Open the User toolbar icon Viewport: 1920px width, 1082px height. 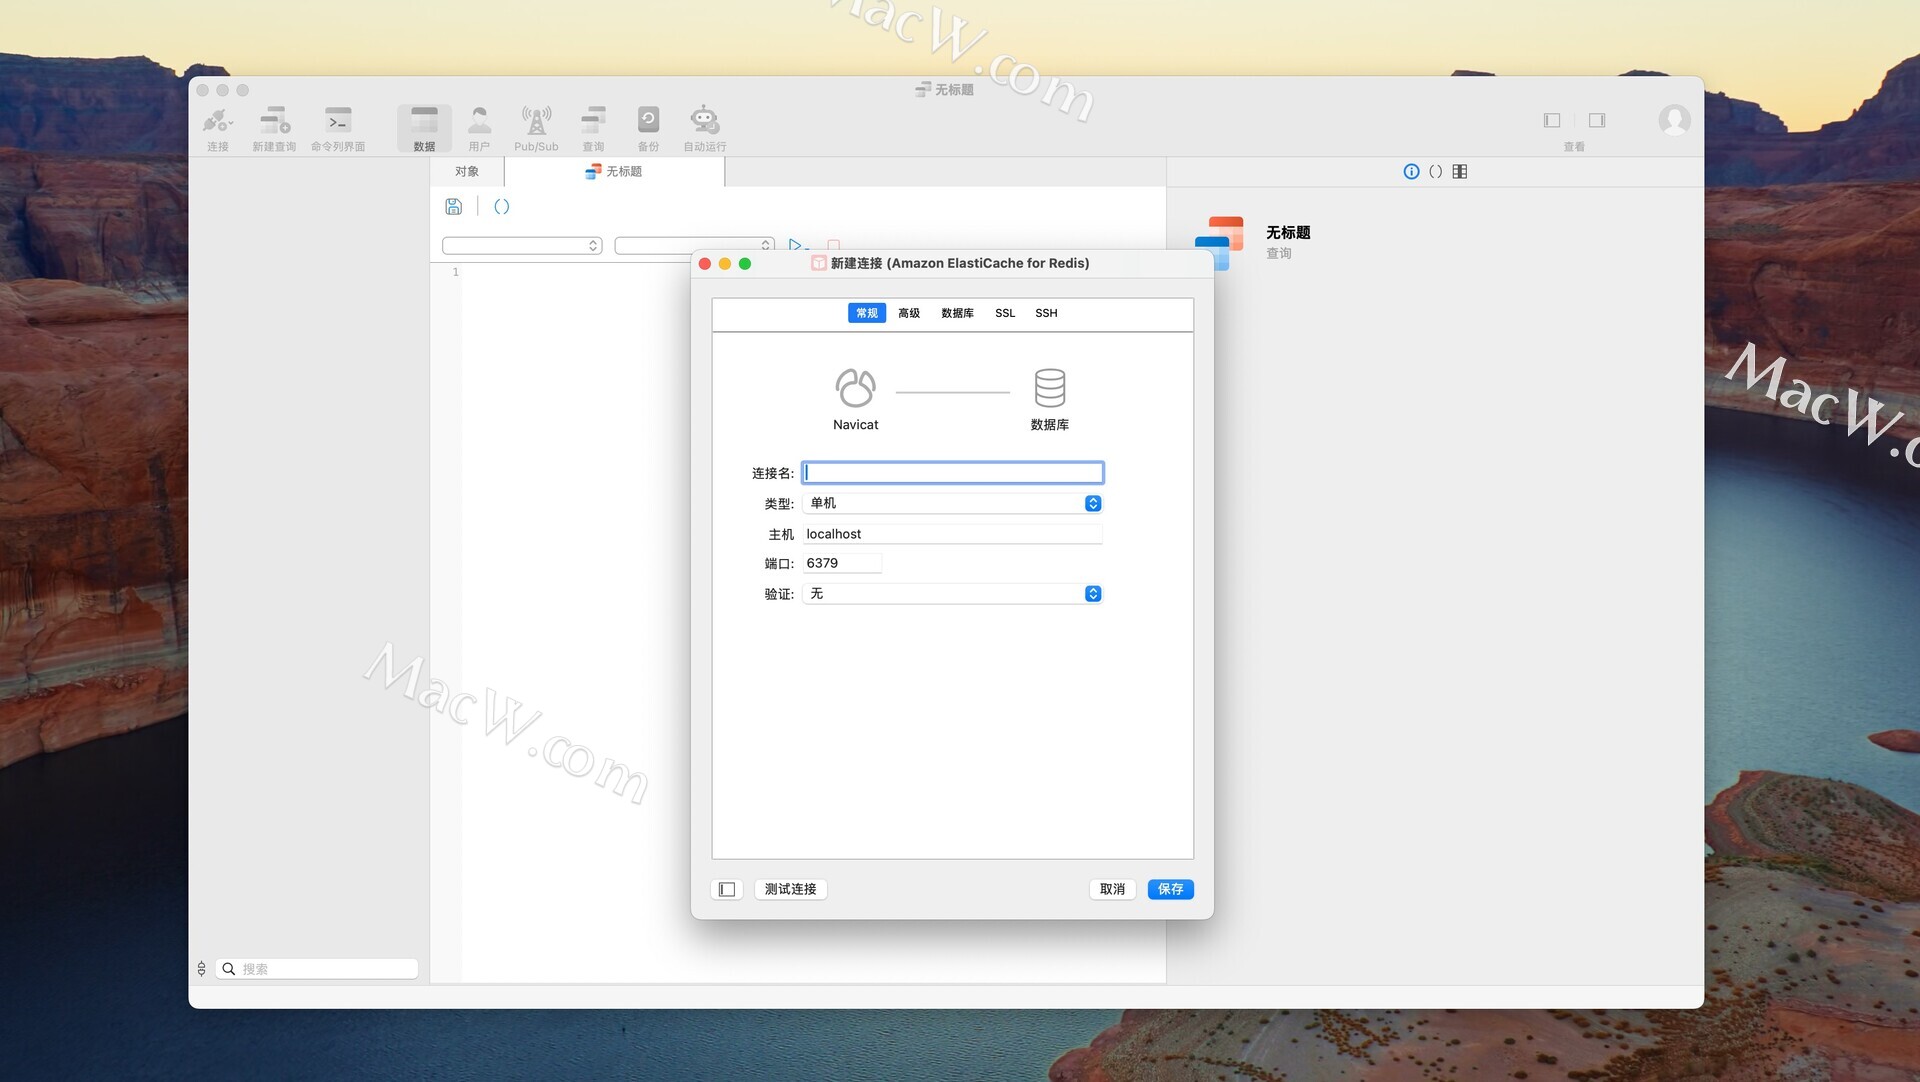pyautogui.click(x=479, y=128)
